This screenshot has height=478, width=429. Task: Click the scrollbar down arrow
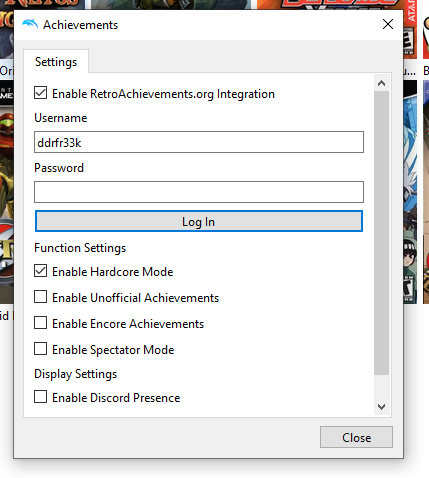(382, 407)
